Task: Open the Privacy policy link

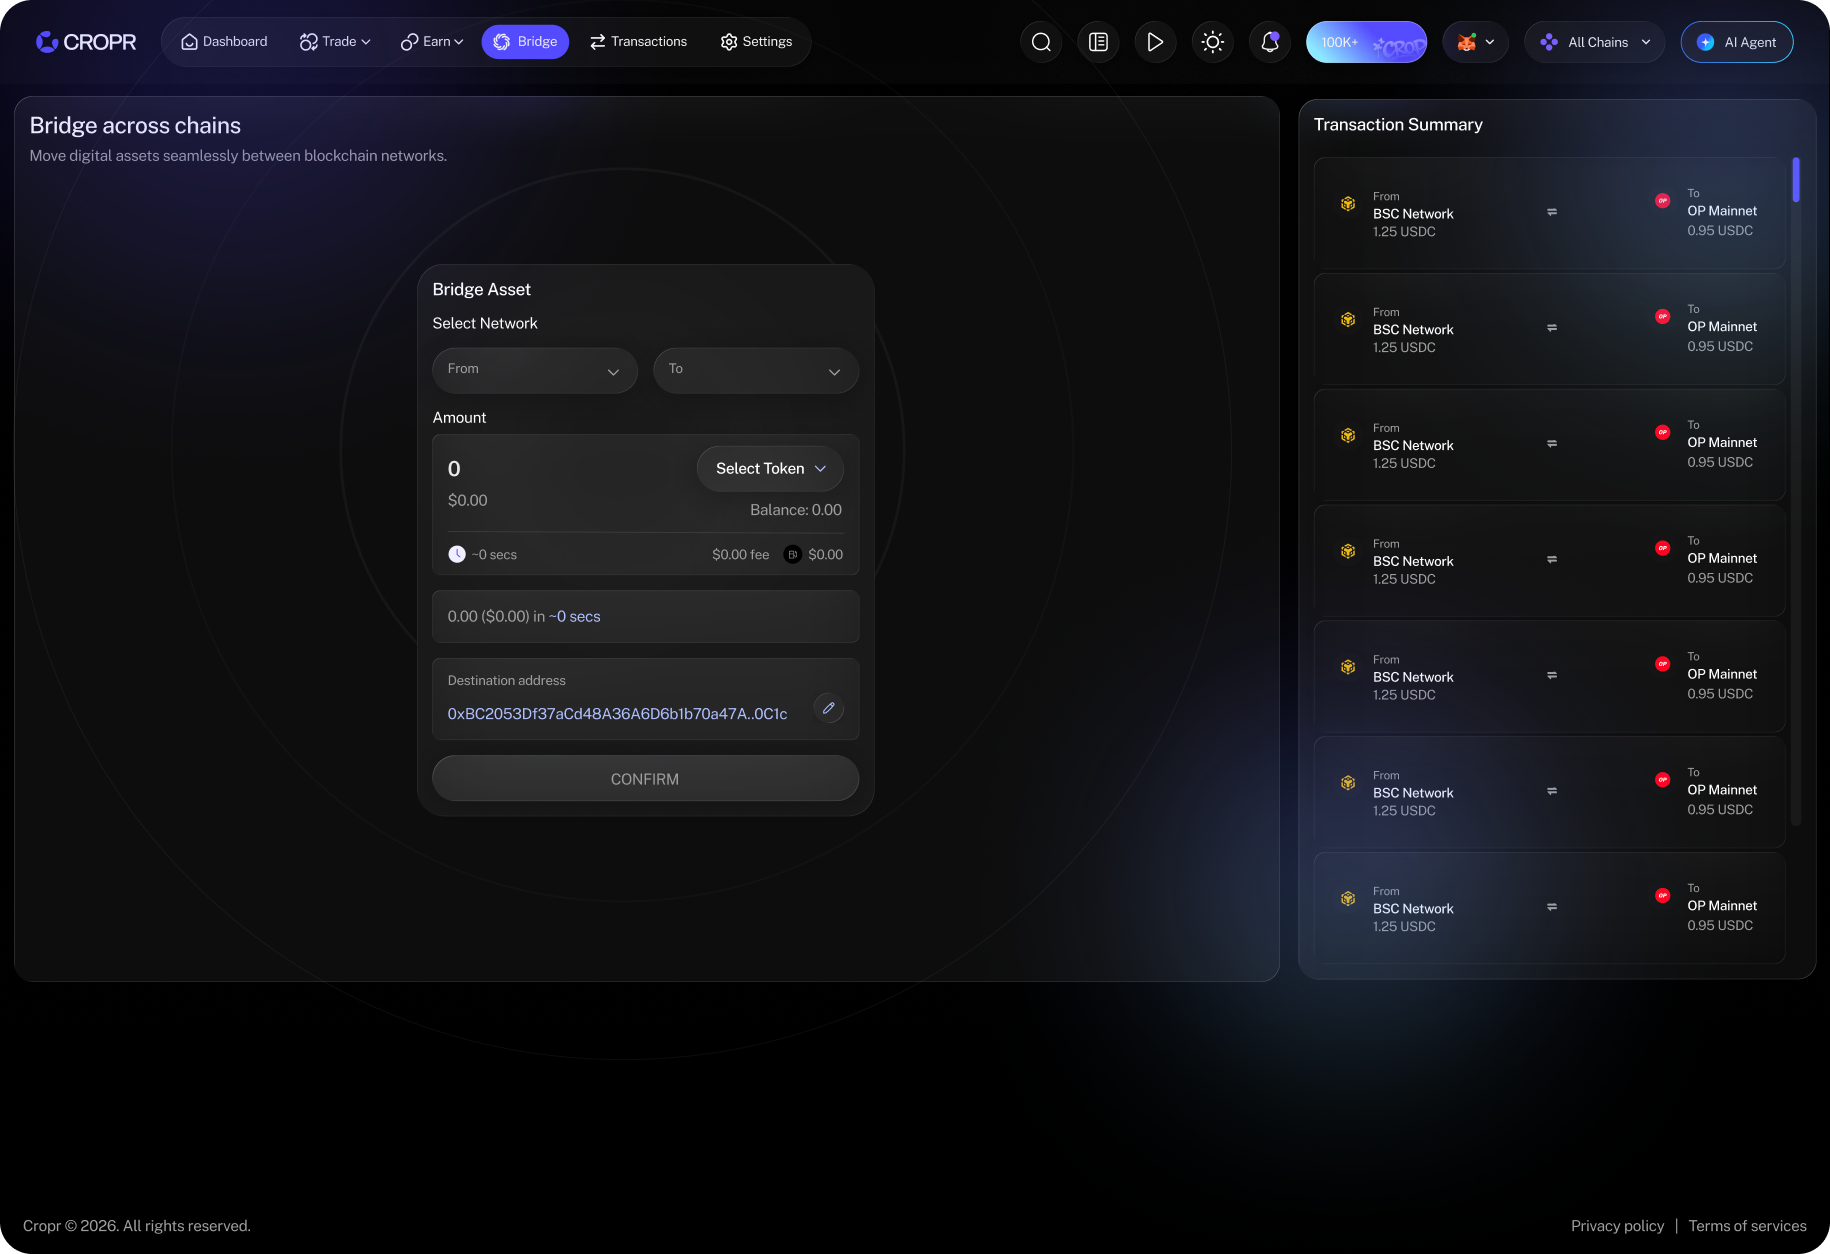Action: [1617, 1226]
